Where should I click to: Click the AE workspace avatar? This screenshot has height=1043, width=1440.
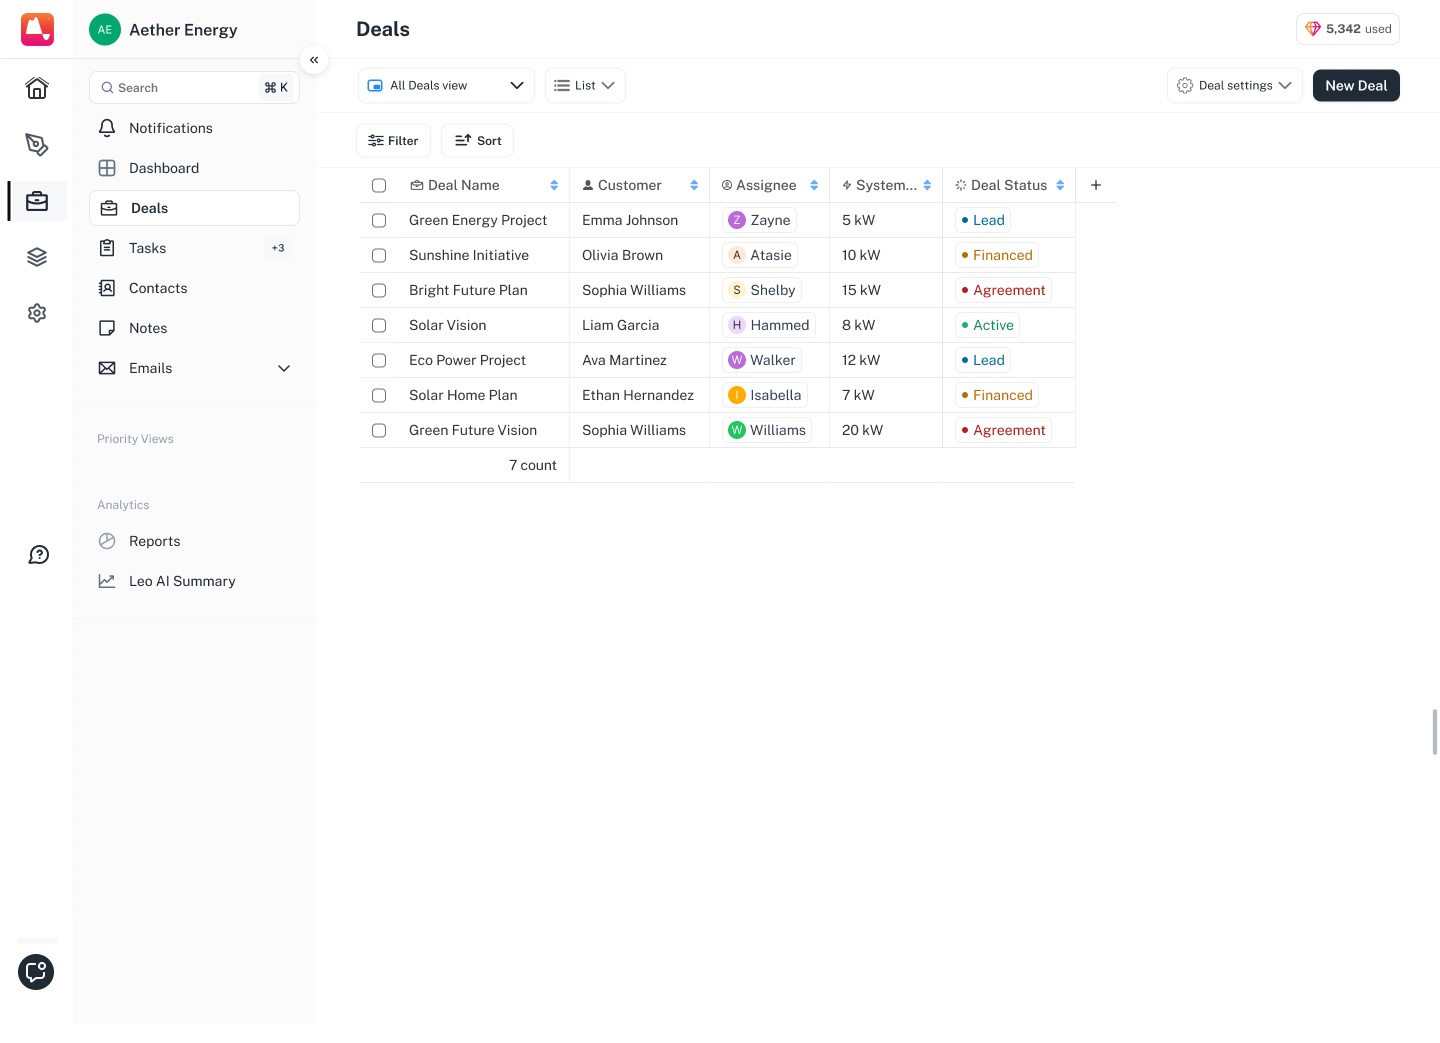105,30
